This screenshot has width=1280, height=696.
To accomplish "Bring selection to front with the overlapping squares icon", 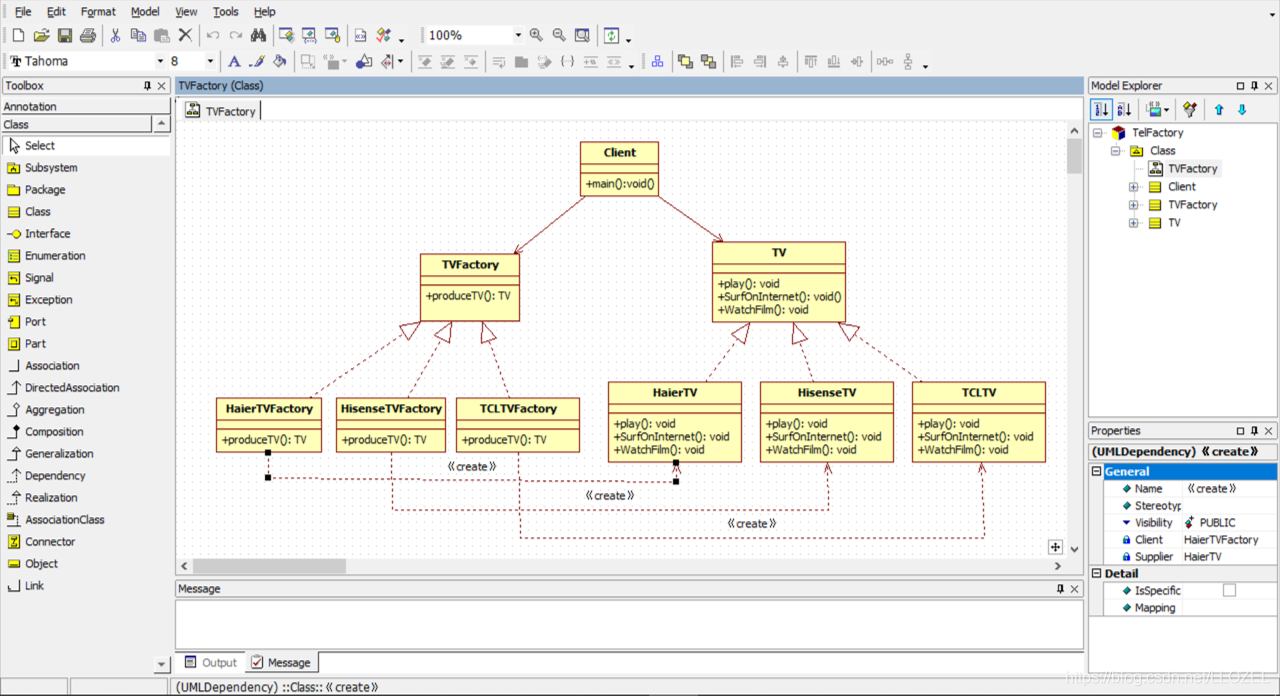I will 685,61.
